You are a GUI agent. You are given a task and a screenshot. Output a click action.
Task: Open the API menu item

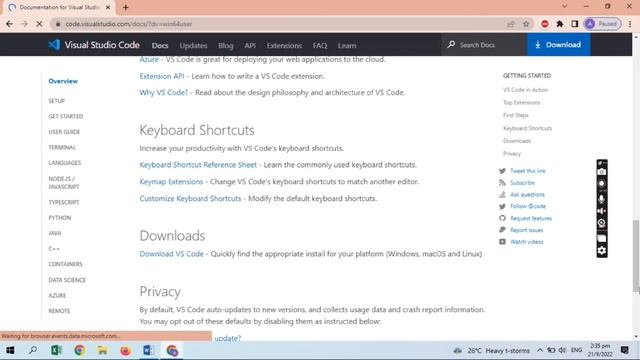pyautogui.click(x=250, y=45)
